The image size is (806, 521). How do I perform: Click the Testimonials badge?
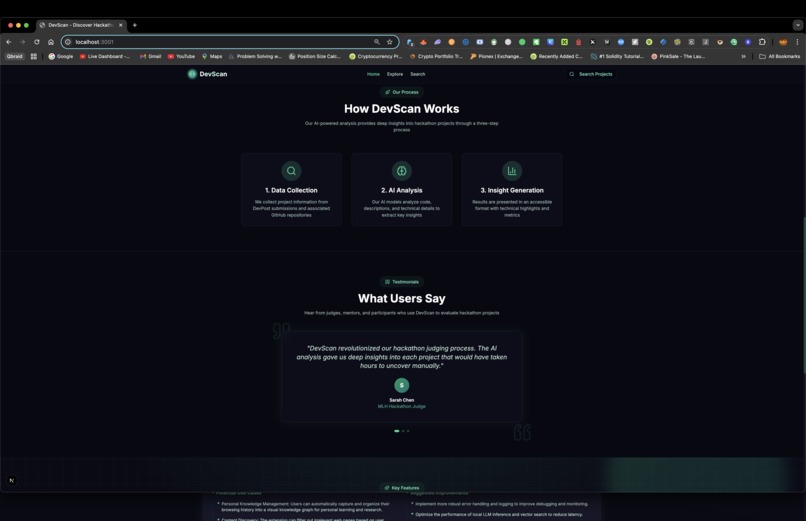(401, 282)
